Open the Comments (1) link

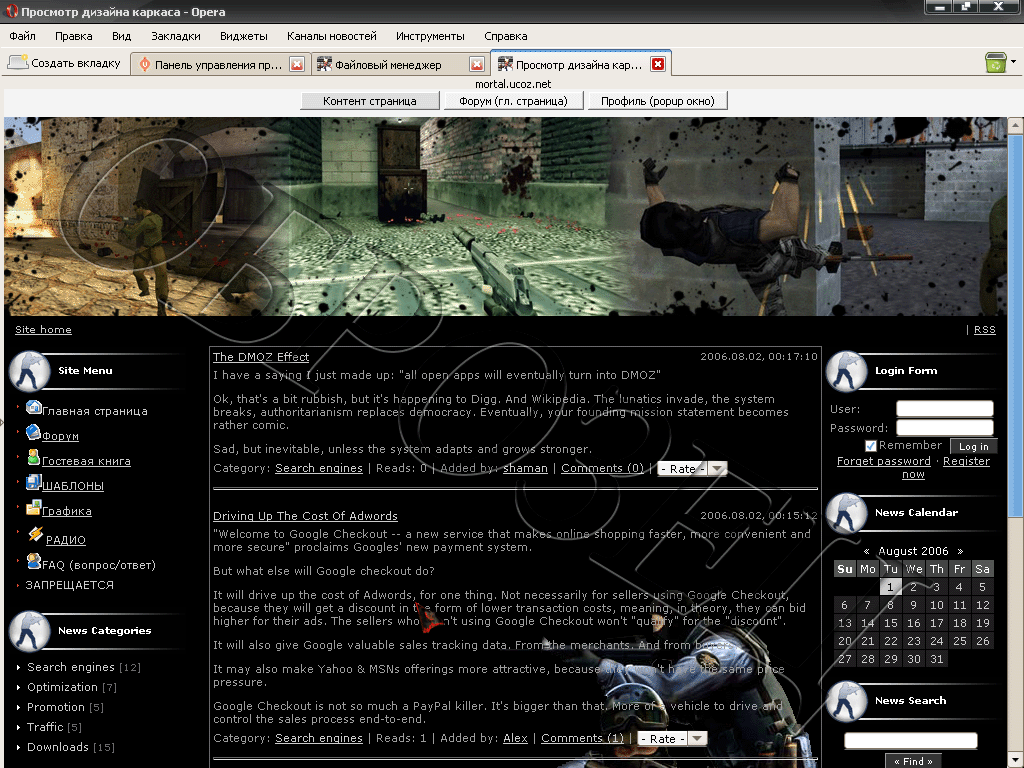[x=583, y=738]
